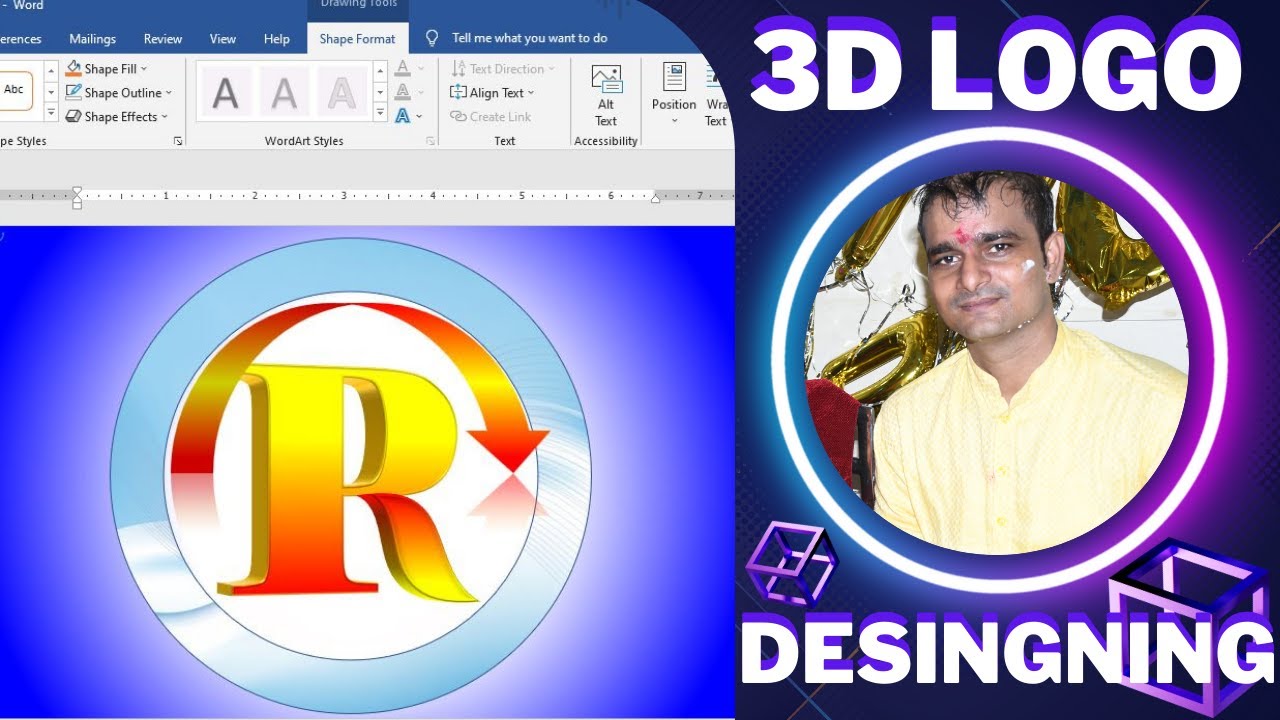Viewport: 1280px width, 720px height.
Task: Open the Shape Styles dialog launcher
Action: (178, 142)
